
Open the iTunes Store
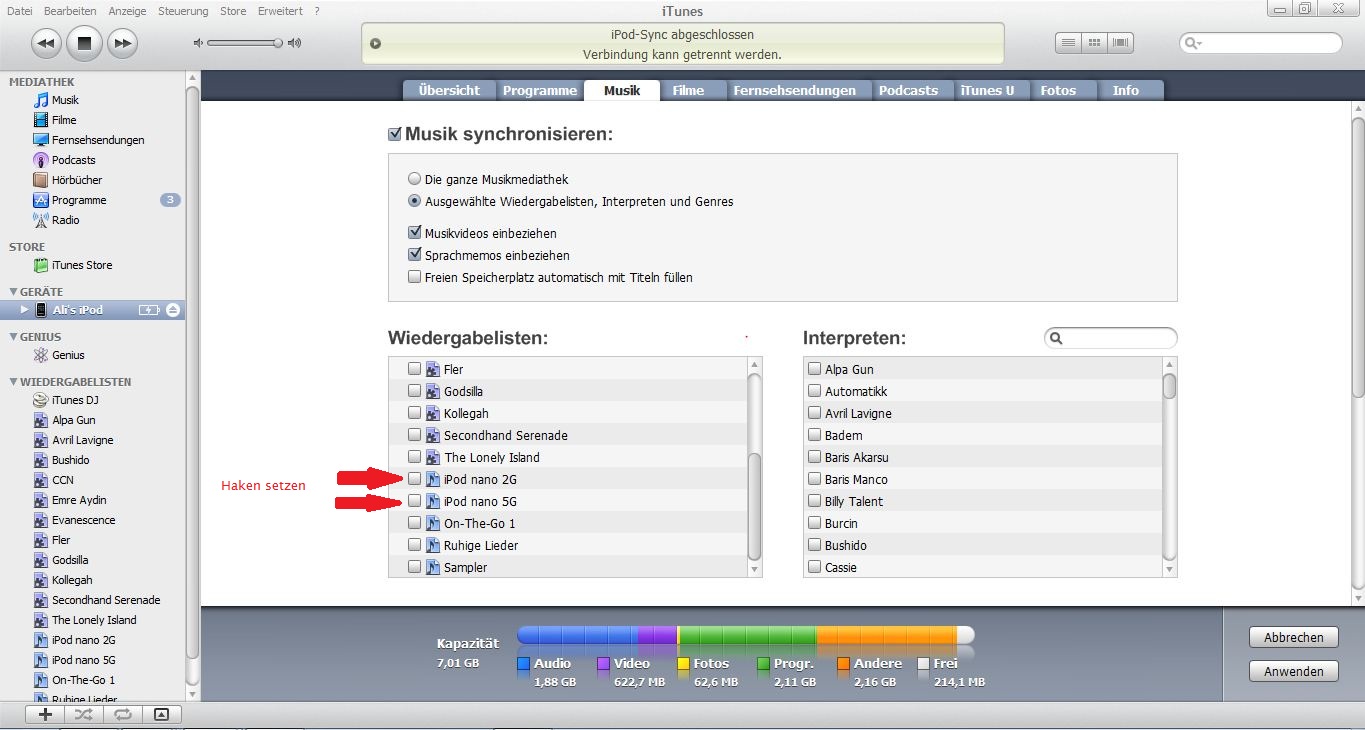click(x=82, y=265)
